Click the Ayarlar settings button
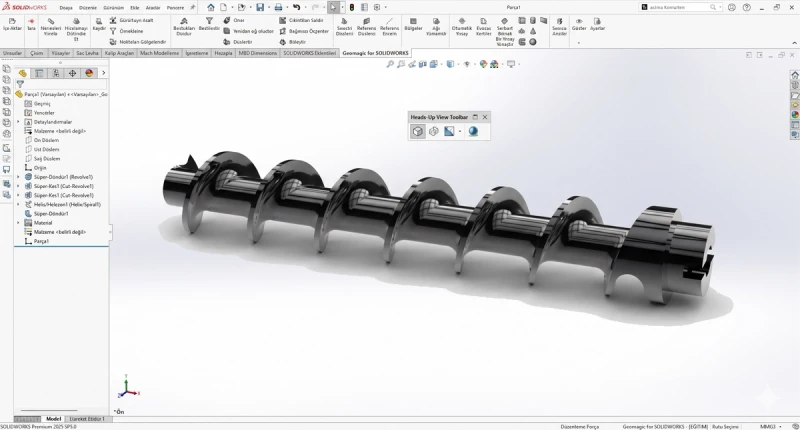Image resolution: width=800 pixels, height=430 pixels. [x=597, y=24]
